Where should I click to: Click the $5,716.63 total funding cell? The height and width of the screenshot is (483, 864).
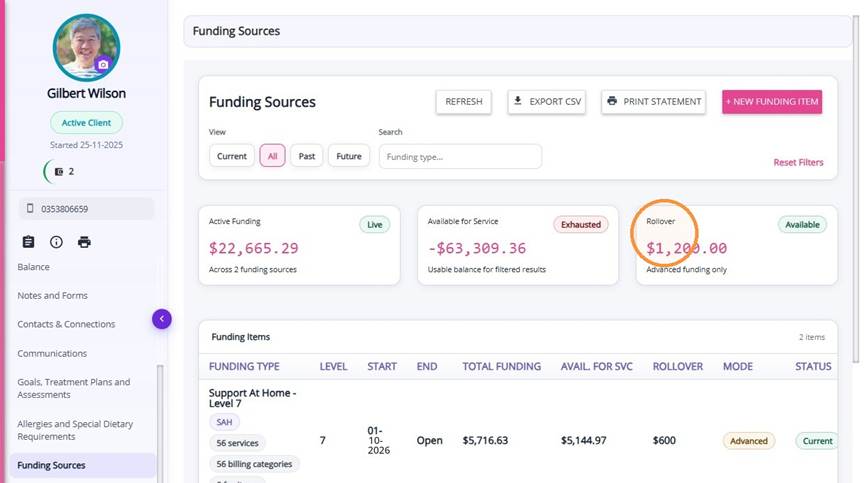point(485,441)
